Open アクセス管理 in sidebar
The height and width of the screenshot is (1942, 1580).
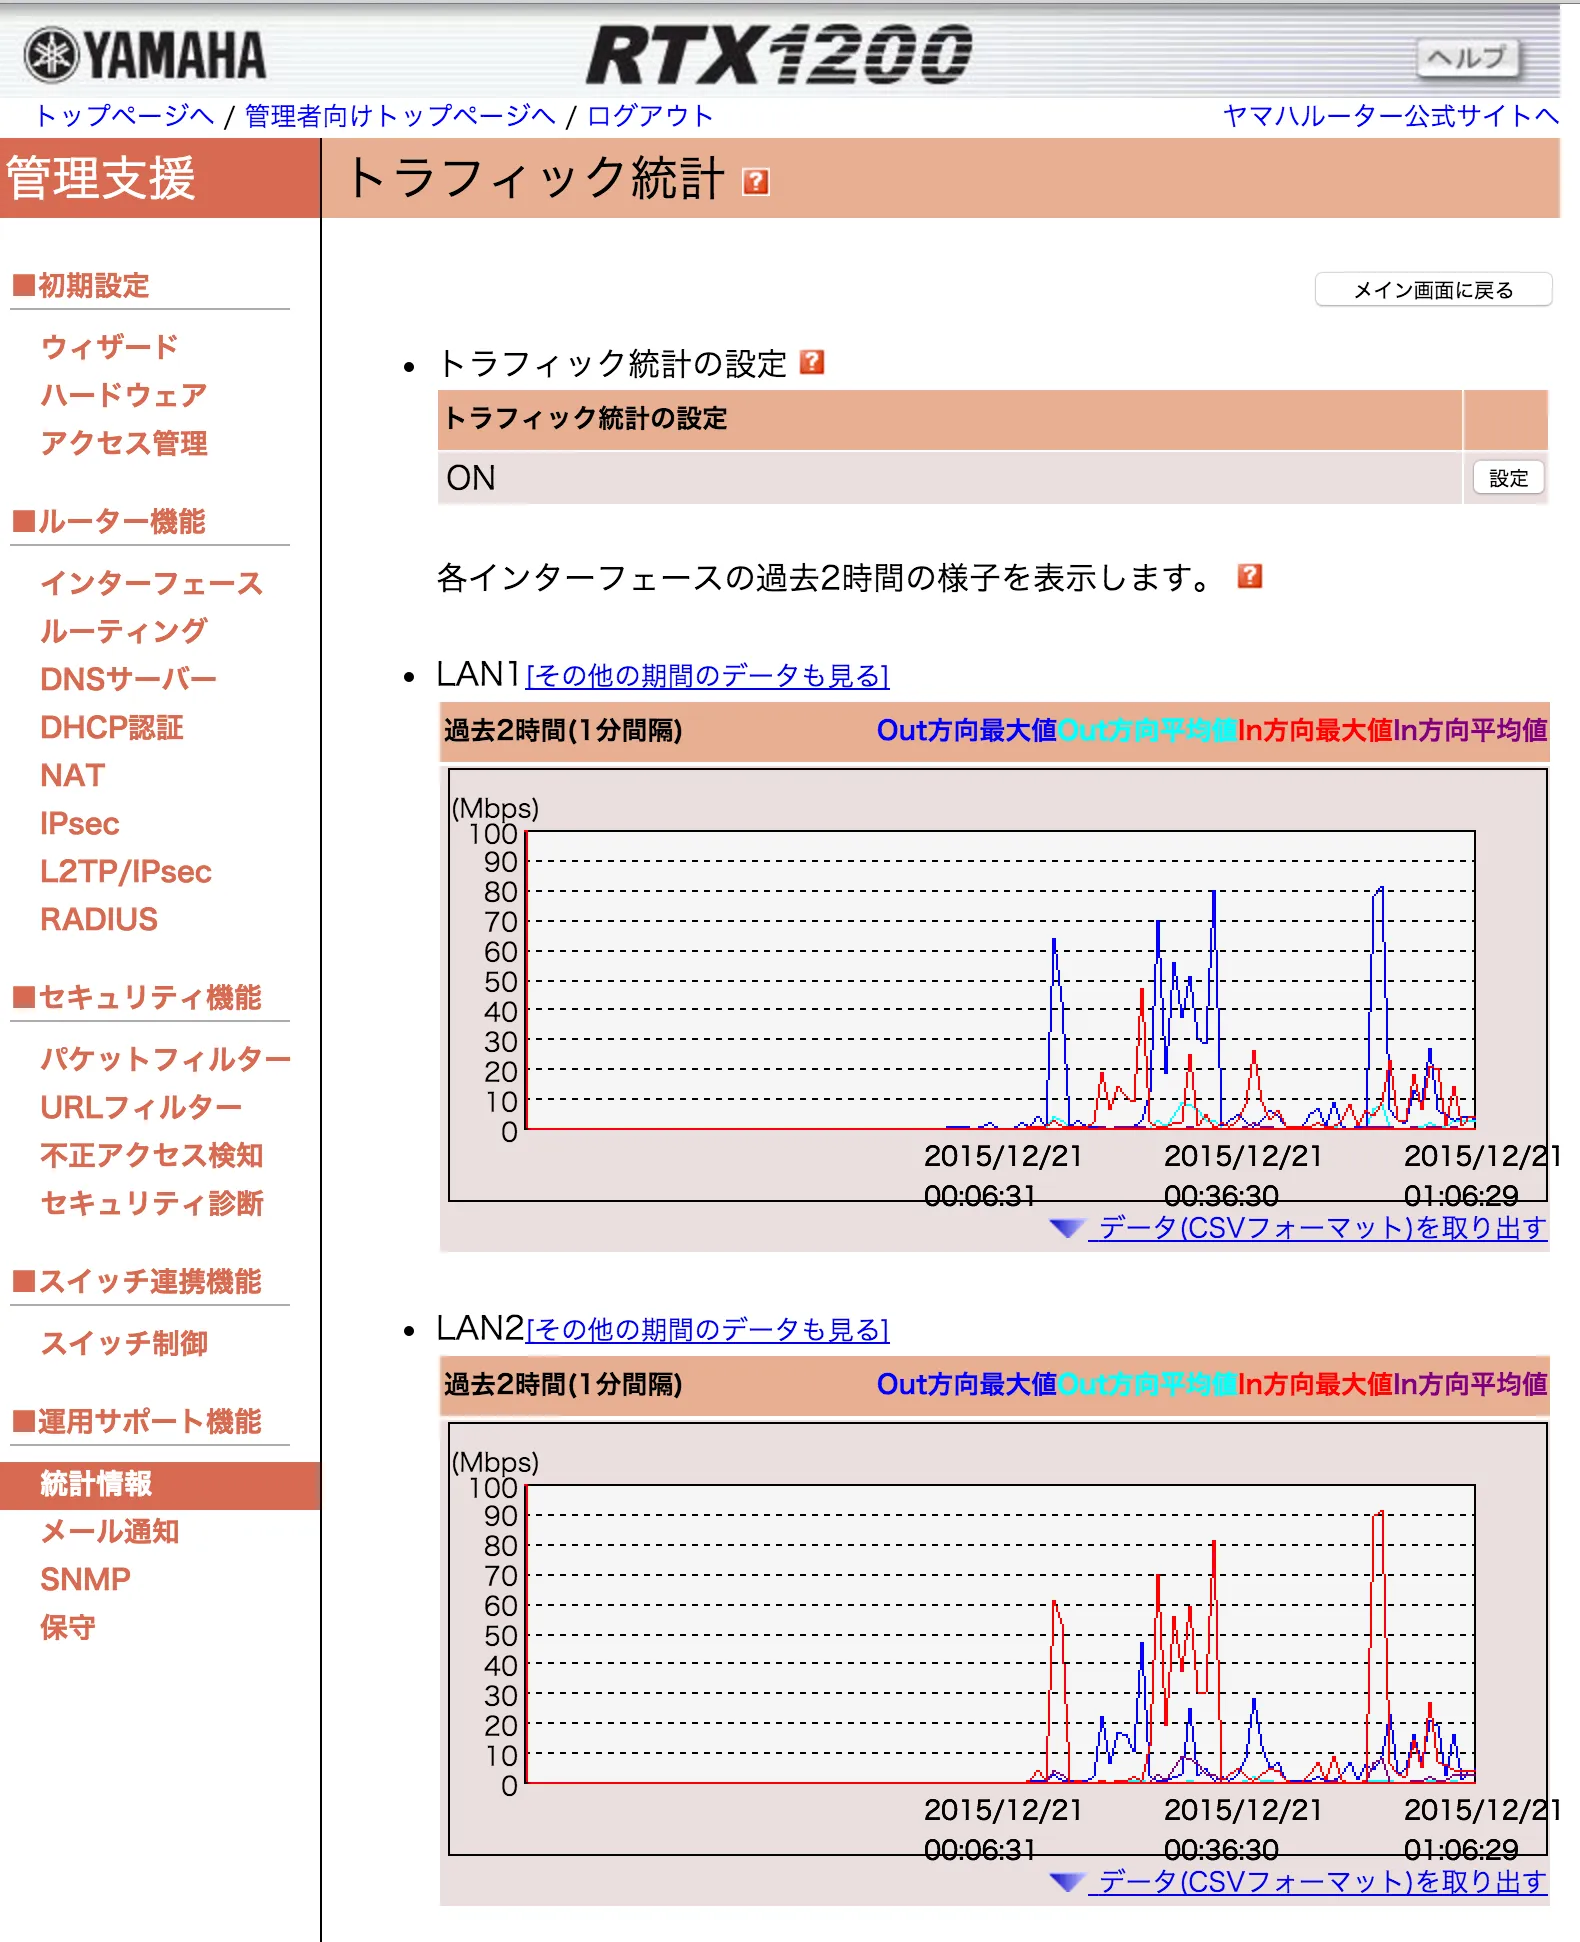pos(124,443)
